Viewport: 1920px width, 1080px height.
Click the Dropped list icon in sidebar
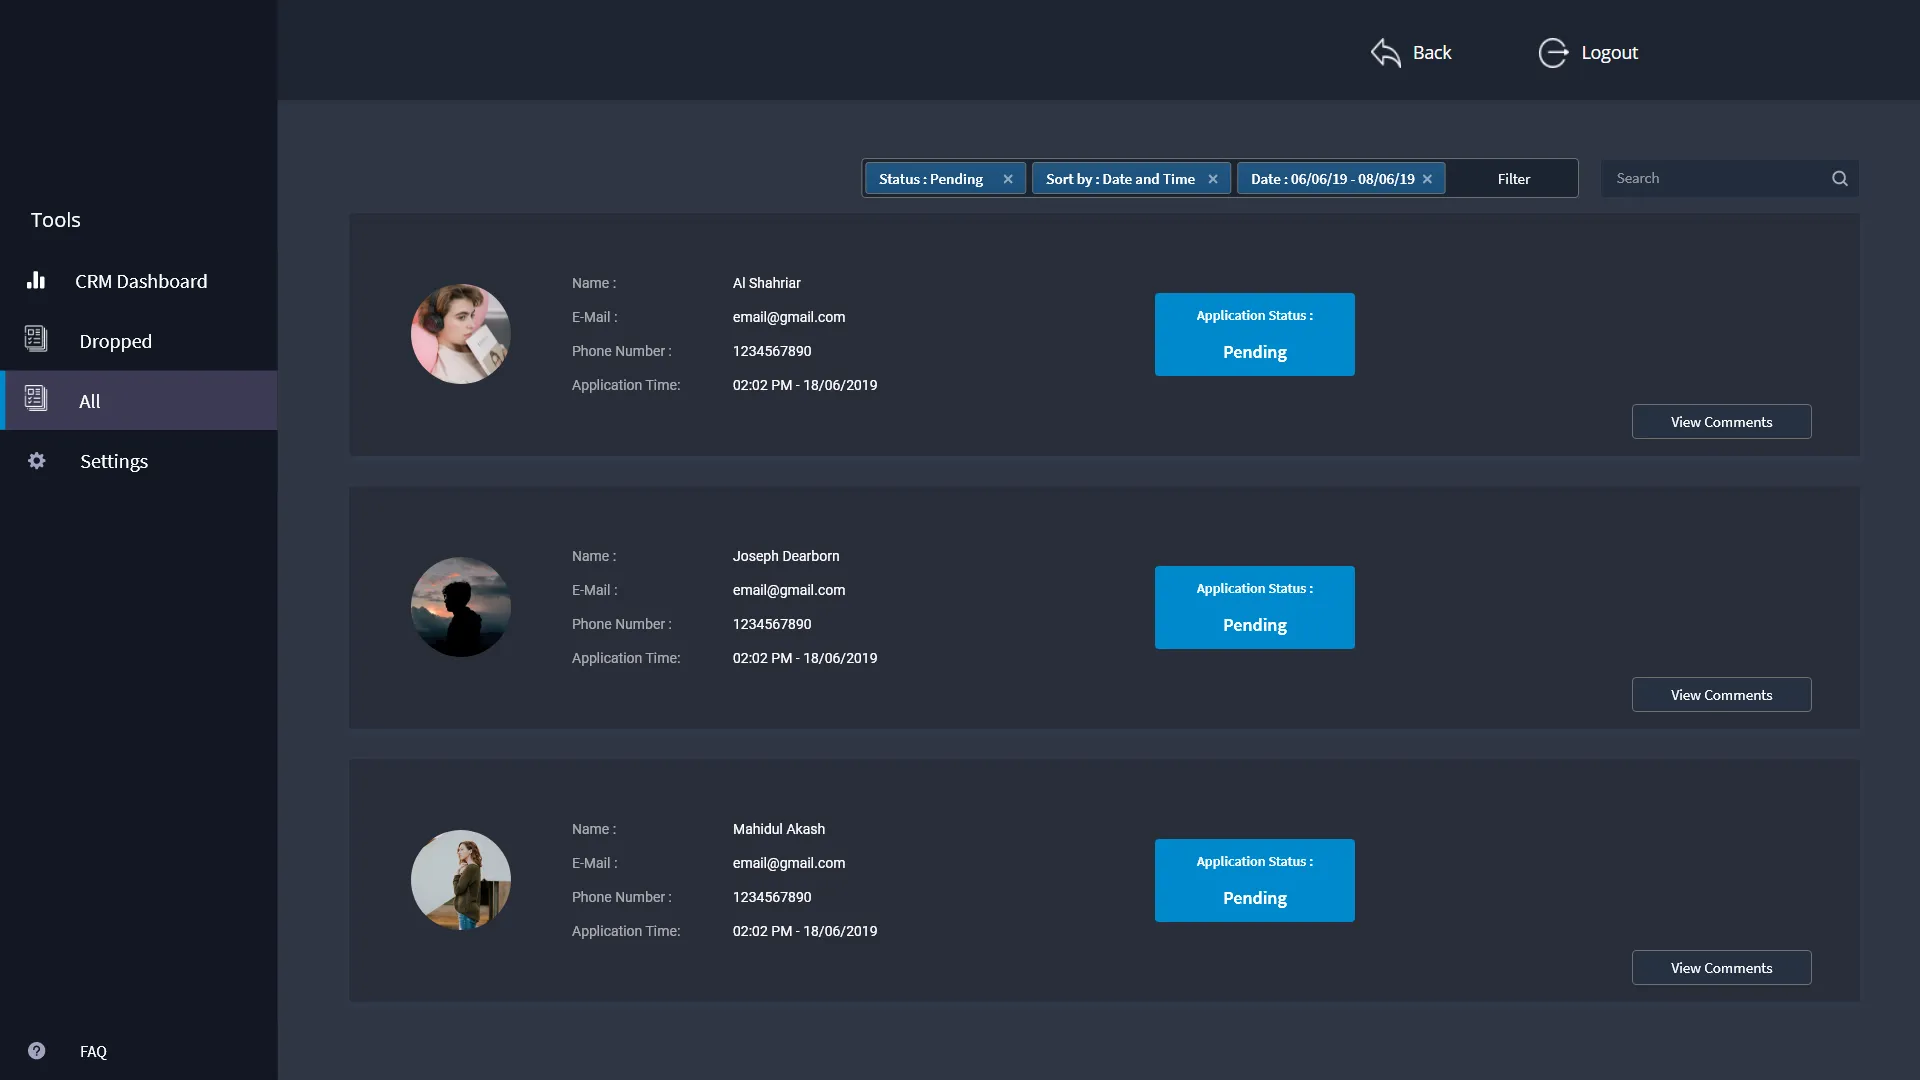click(36, 339)
